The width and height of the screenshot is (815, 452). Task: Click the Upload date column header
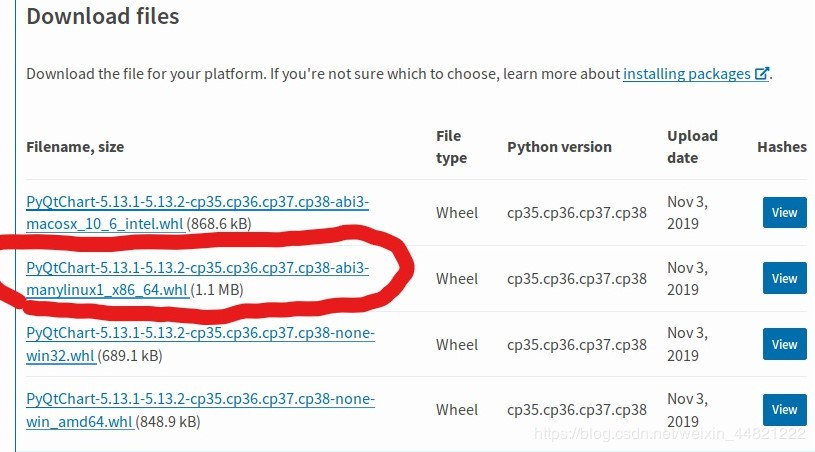(692, 146)
